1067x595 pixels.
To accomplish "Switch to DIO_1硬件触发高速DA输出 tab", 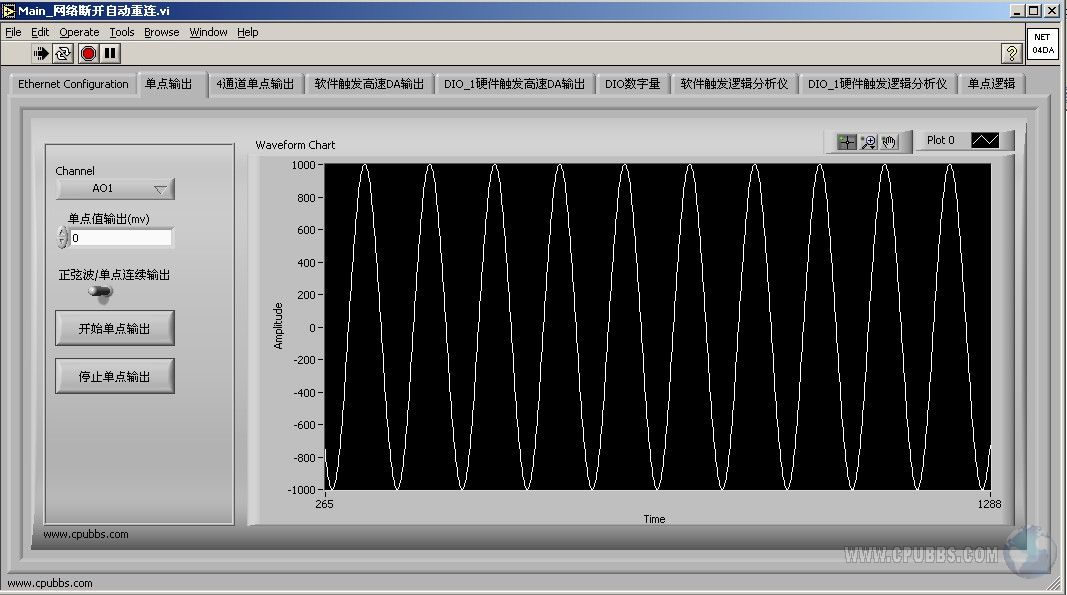I will coord(514,84).
